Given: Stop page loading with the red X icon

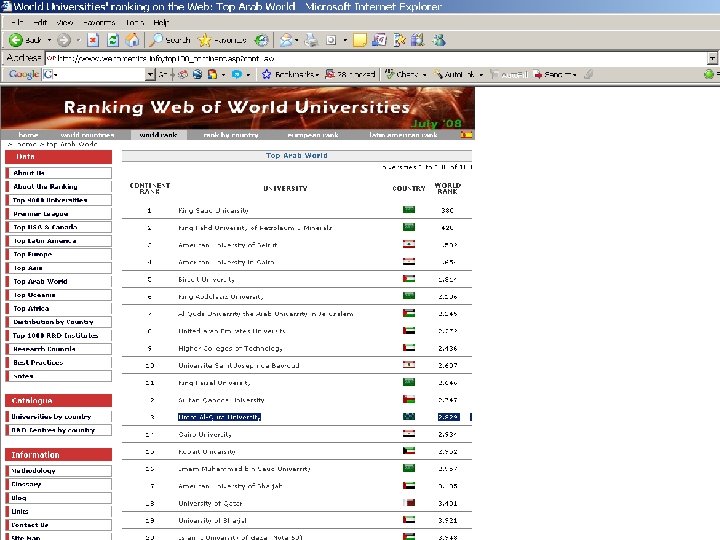Looking at the screenshot, I should point(93,40).
